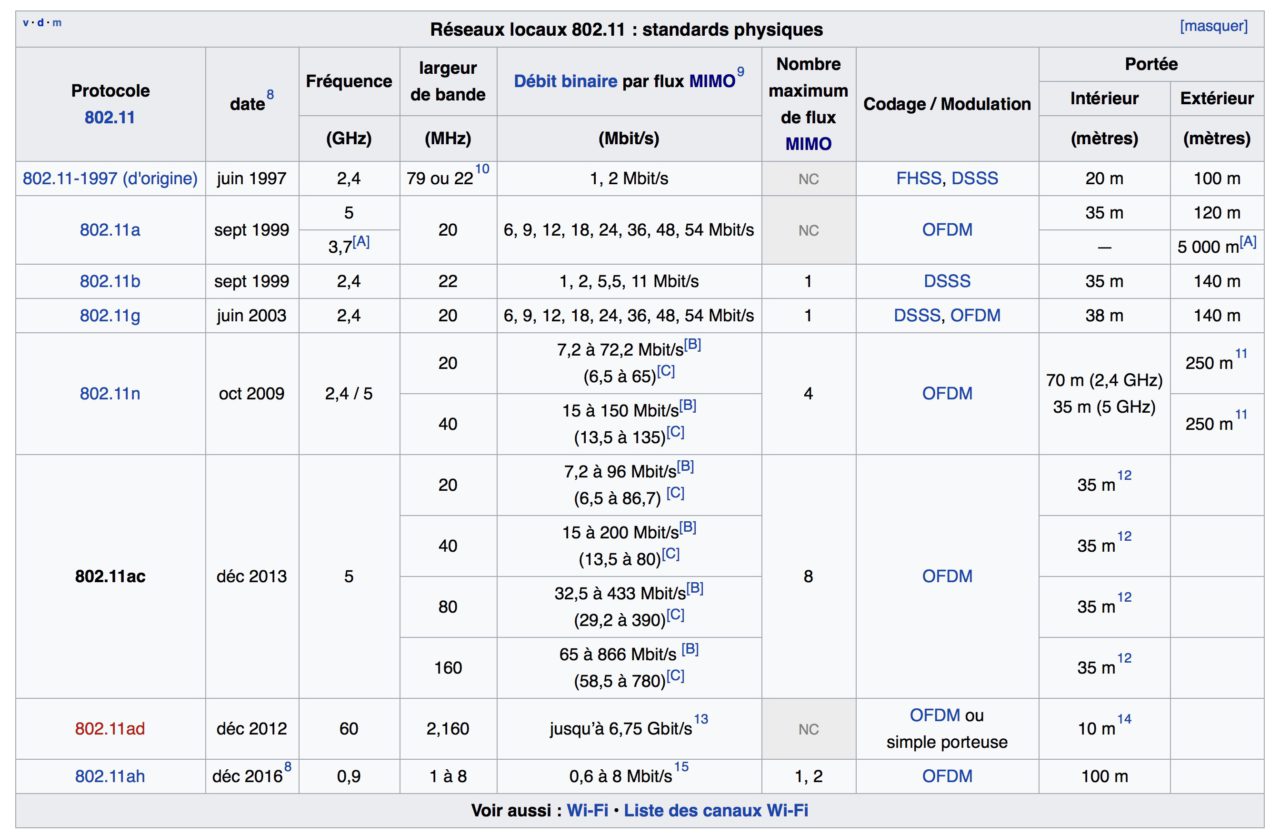
Task: Follow OFDM link in the 802.11ad row
Action: click(935, 715)
